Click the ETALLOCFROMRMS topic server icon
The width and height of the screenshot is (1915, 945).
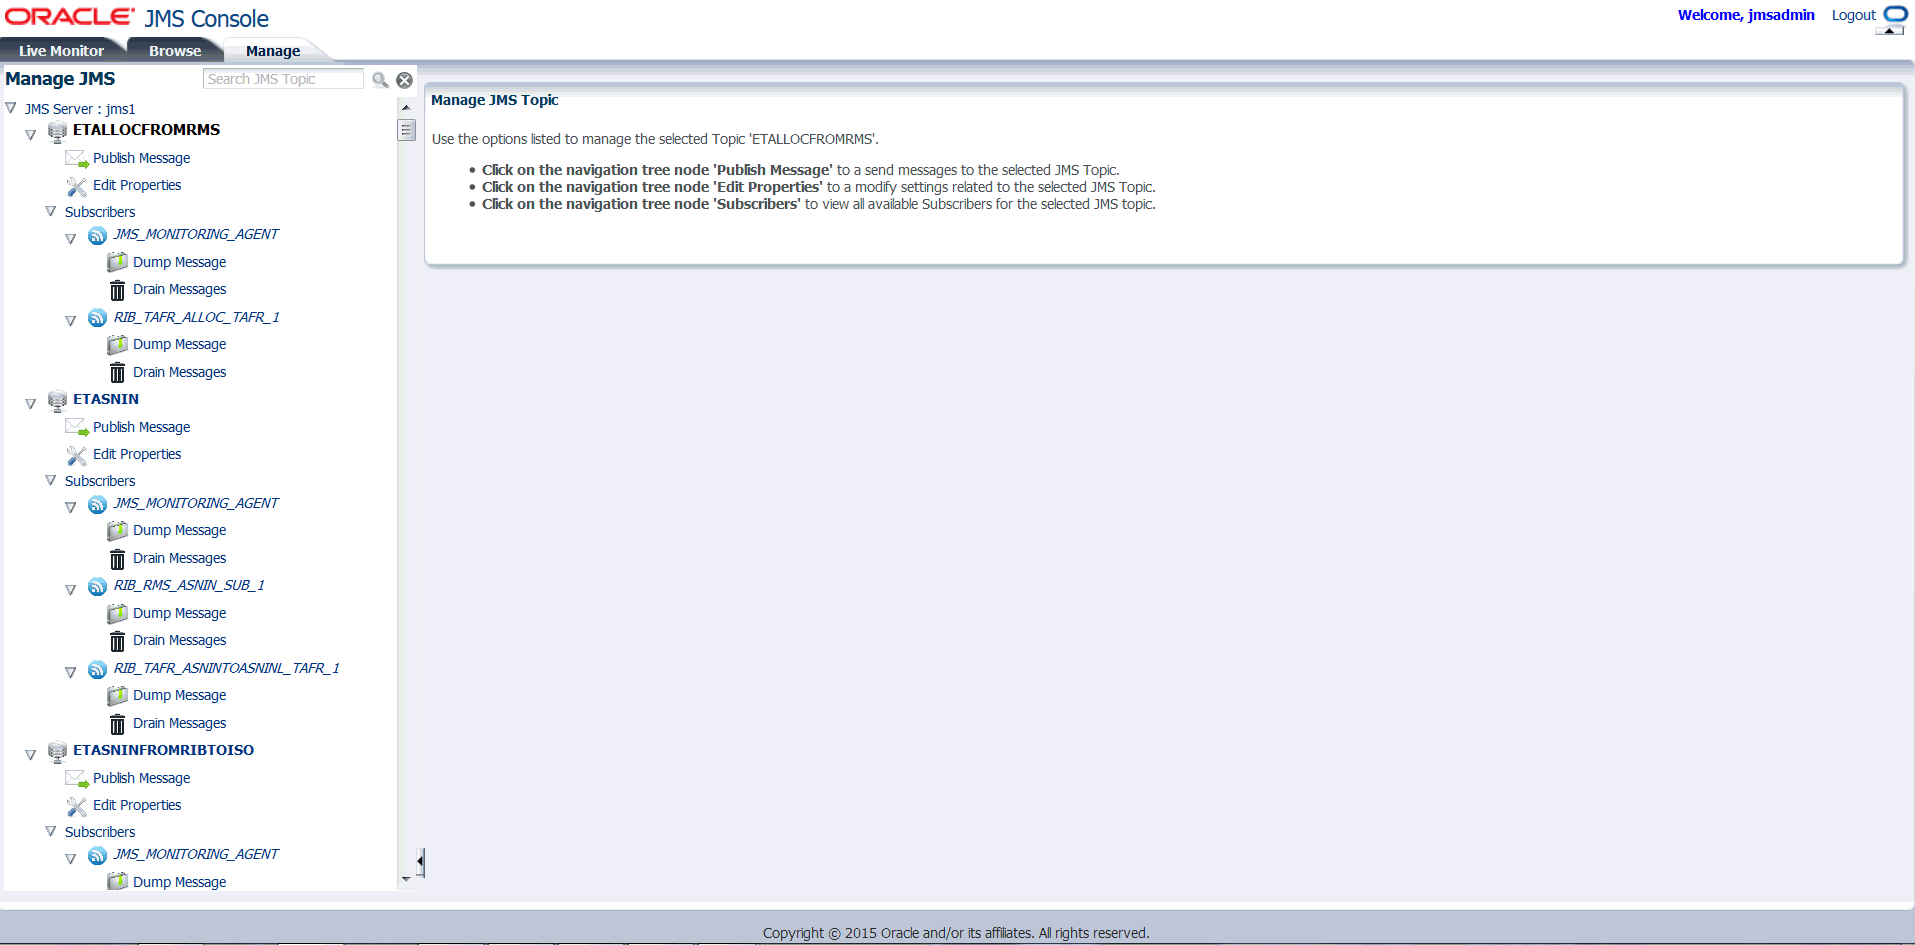57,131
